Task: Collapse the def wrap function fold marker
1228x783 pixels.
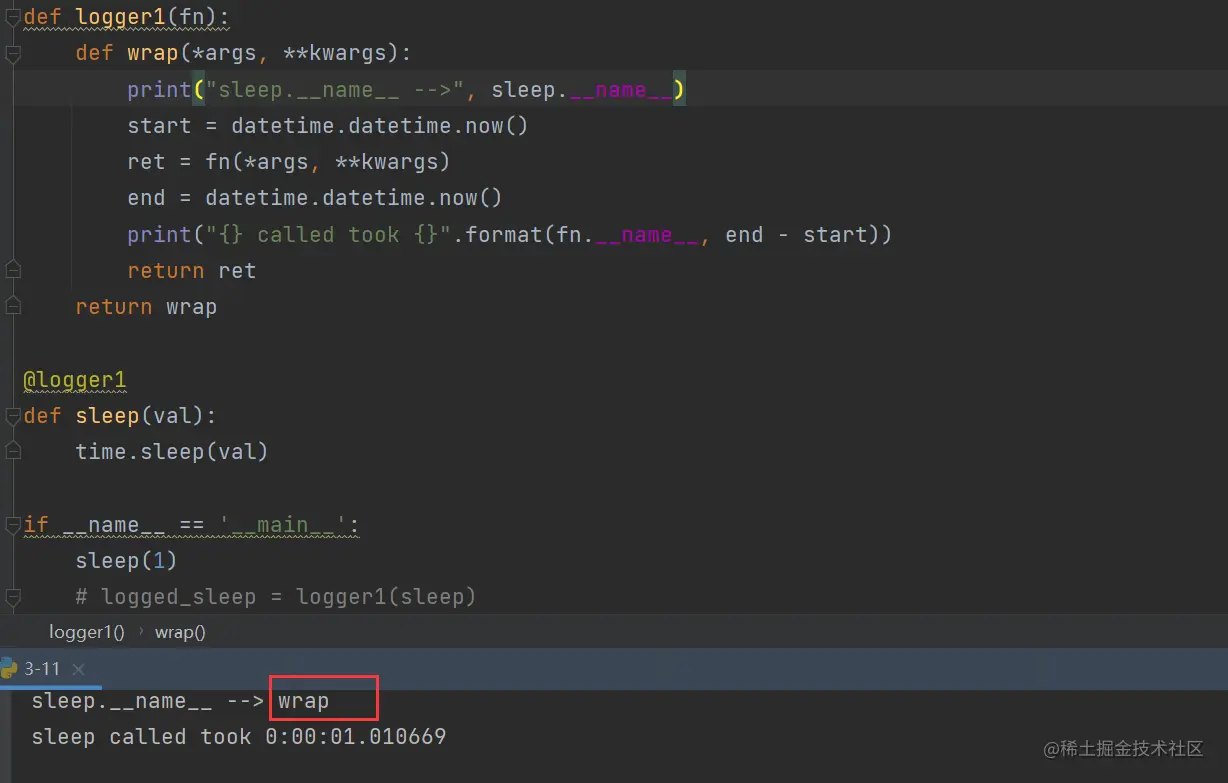Action: click(12, 53)
